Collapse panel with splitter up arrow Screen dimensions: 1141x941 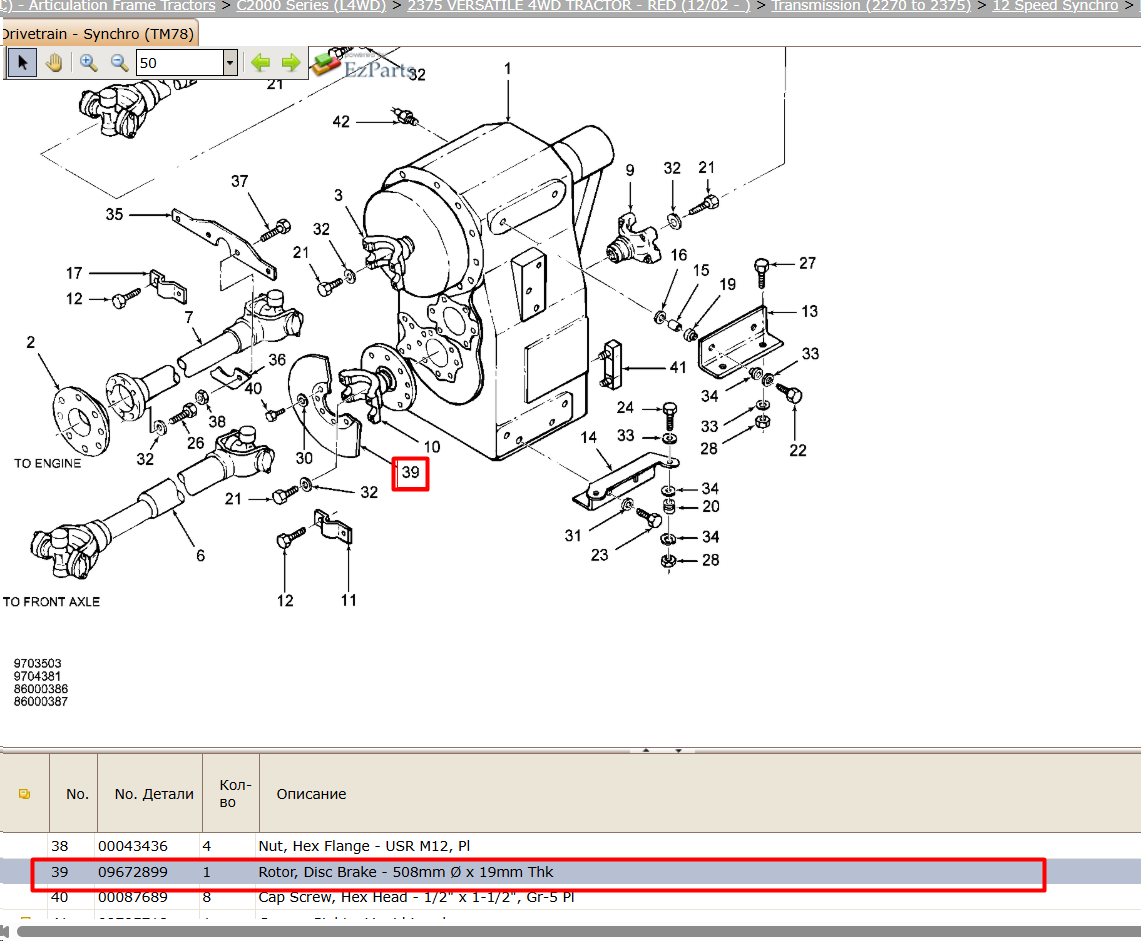point(645,750)
